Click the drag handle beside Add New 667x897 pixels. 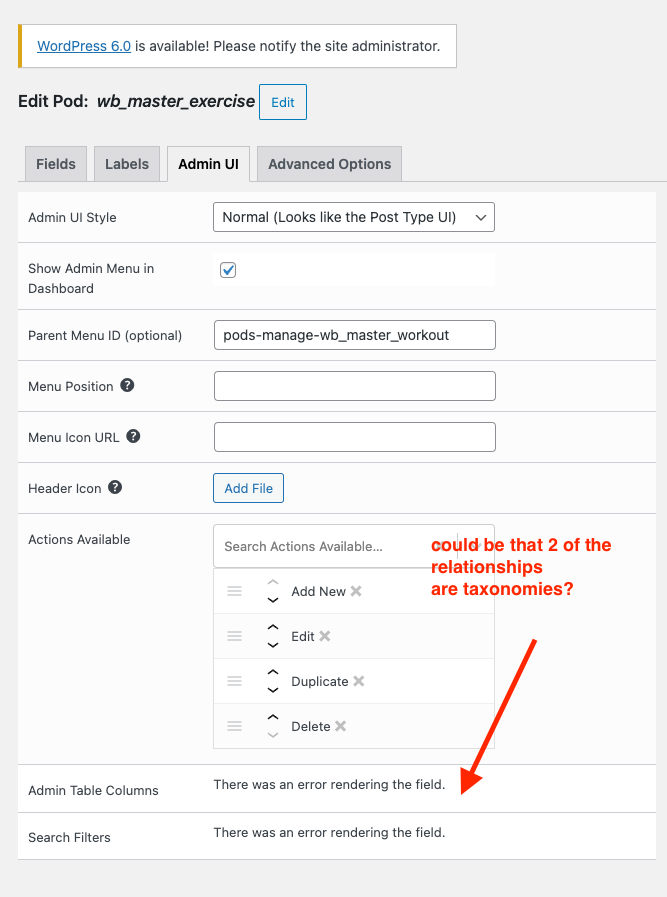pyautogui.click(x=235, y=591)
